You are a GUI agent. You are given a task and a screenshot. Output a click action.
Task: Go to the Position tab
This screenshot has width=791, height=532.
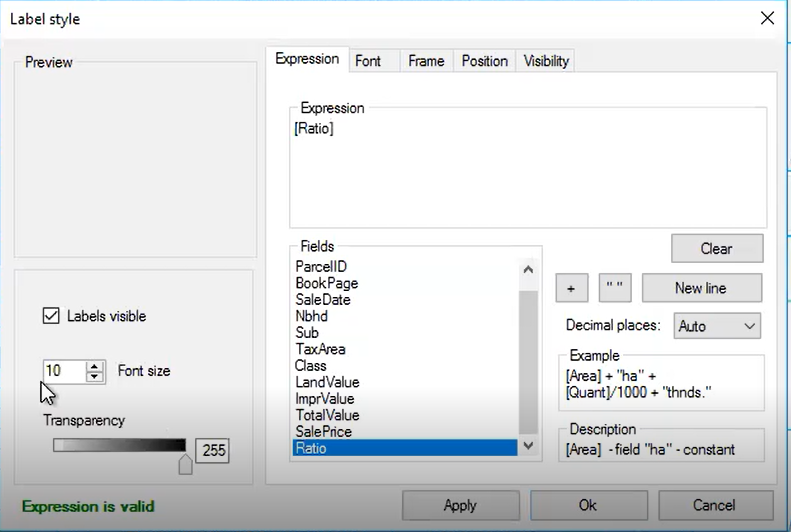coord(484,61)
